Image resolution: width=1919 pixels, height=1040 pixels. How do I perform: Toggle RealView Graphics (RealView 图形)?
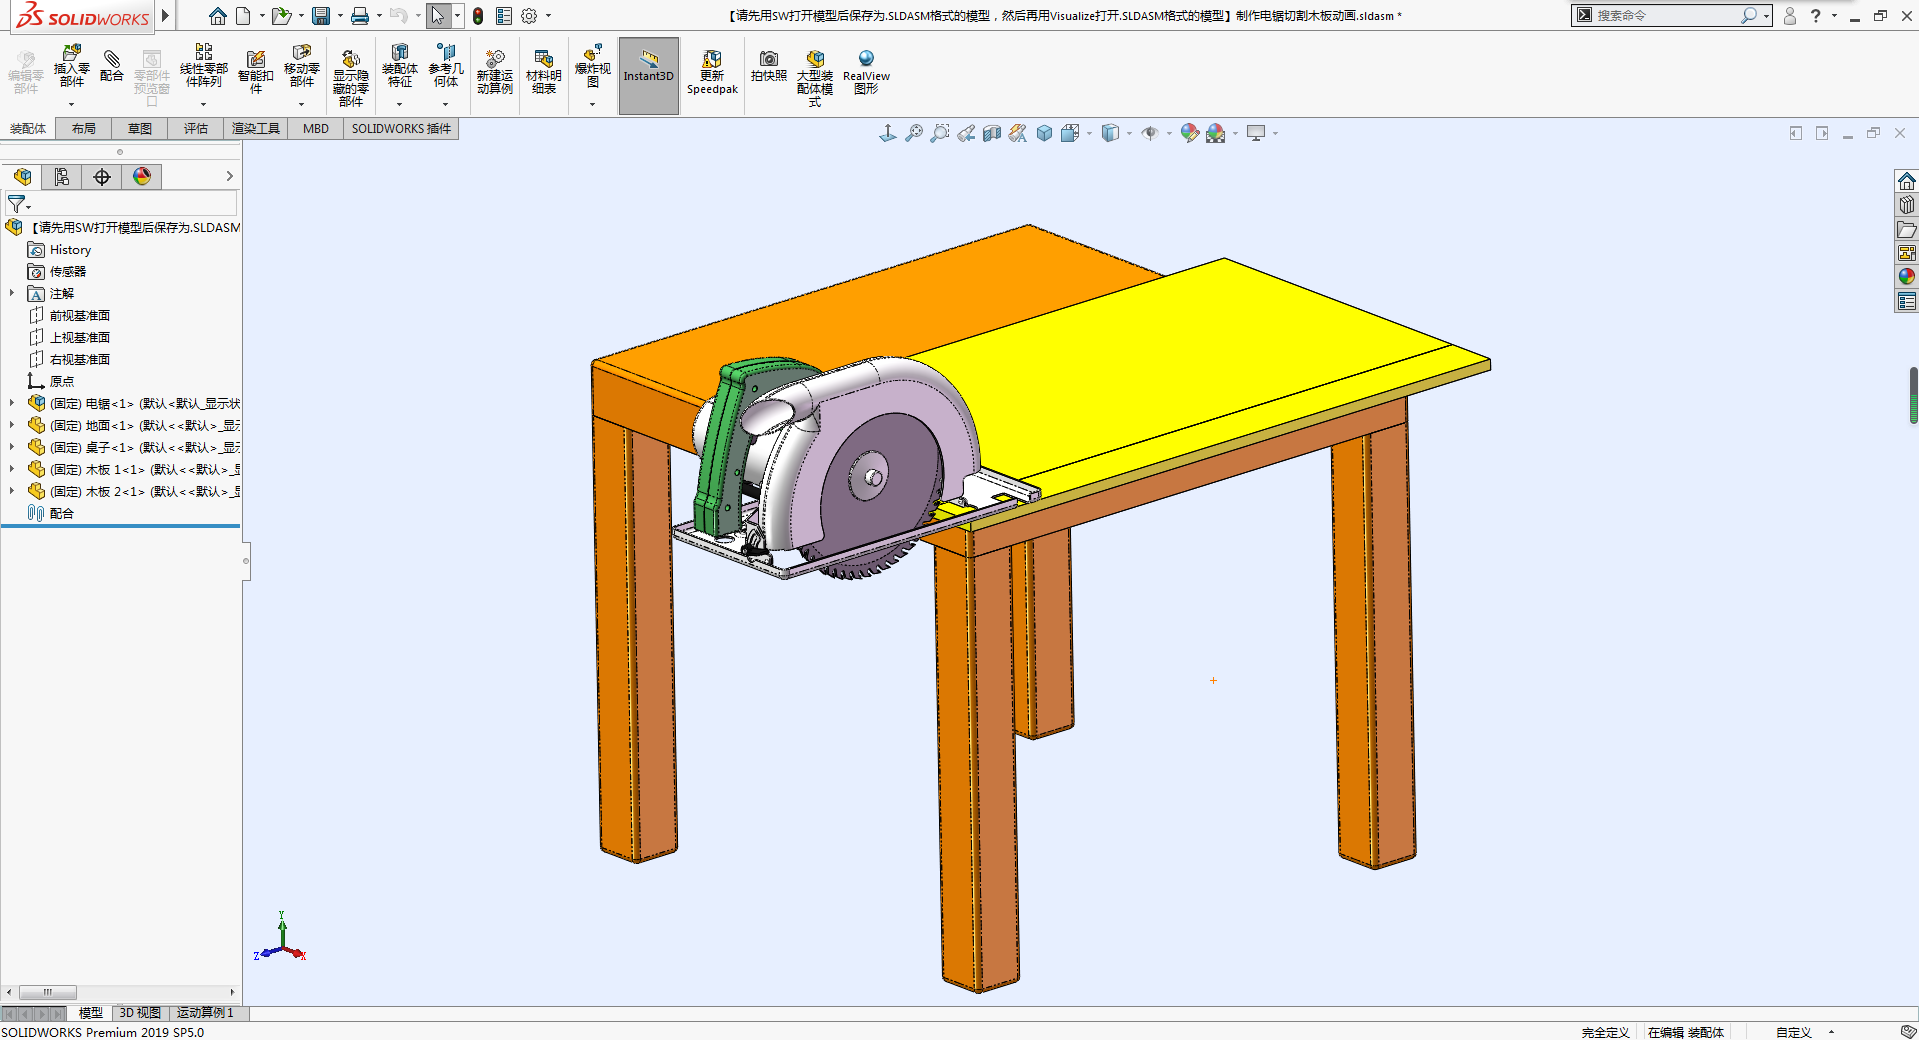866,72
